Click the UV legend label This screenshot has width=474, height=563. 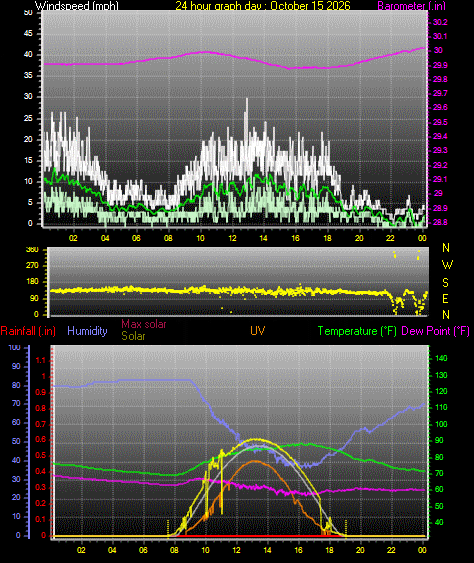click(x=257, y=331)
